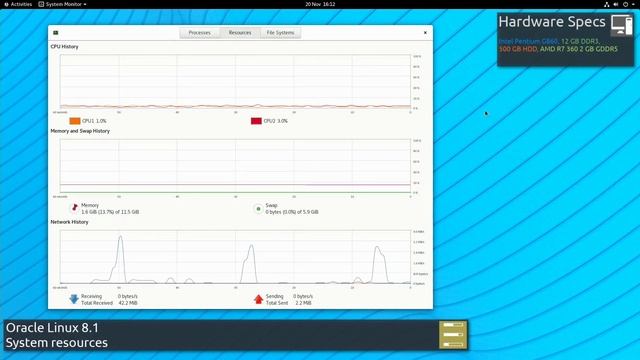Open the File Systems tab
The image size is (640, 360).
[280, 33]
